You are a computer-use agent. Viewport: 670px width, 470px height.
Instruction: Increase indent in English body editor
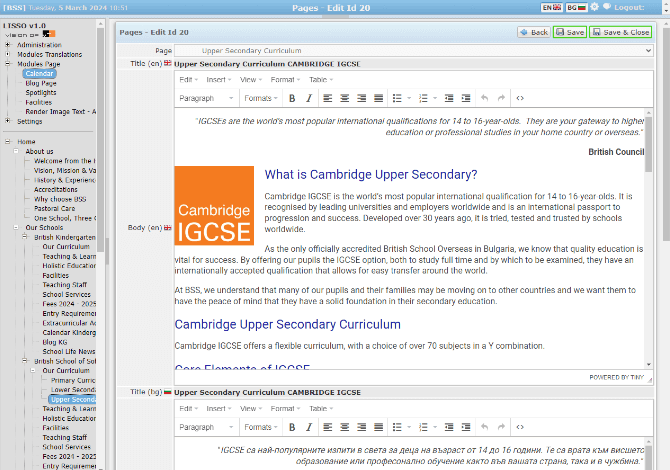click(x=464, y=98)
